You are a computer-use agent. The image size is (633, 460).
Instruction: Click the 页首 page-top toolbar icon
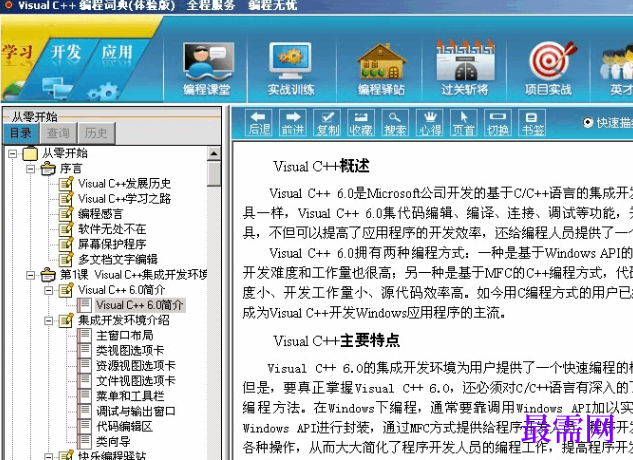click(463, 123)
